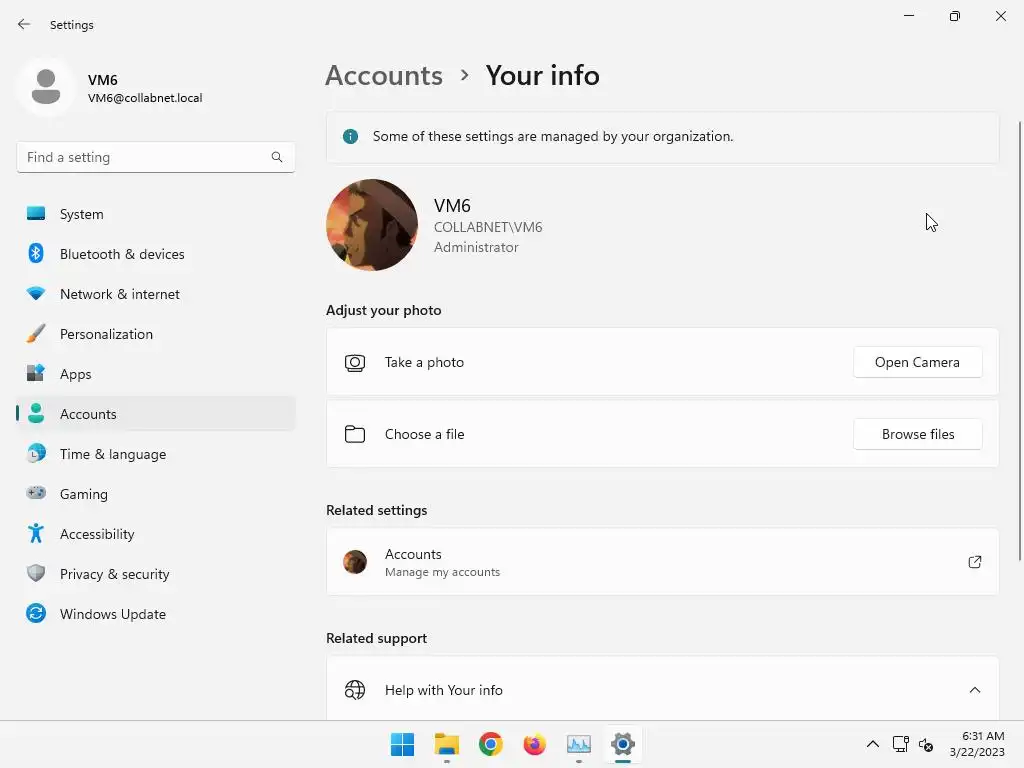This screenshot has height=768, width=1024.
Task: Click the Browse files button
Action: (x=917, y=434)
